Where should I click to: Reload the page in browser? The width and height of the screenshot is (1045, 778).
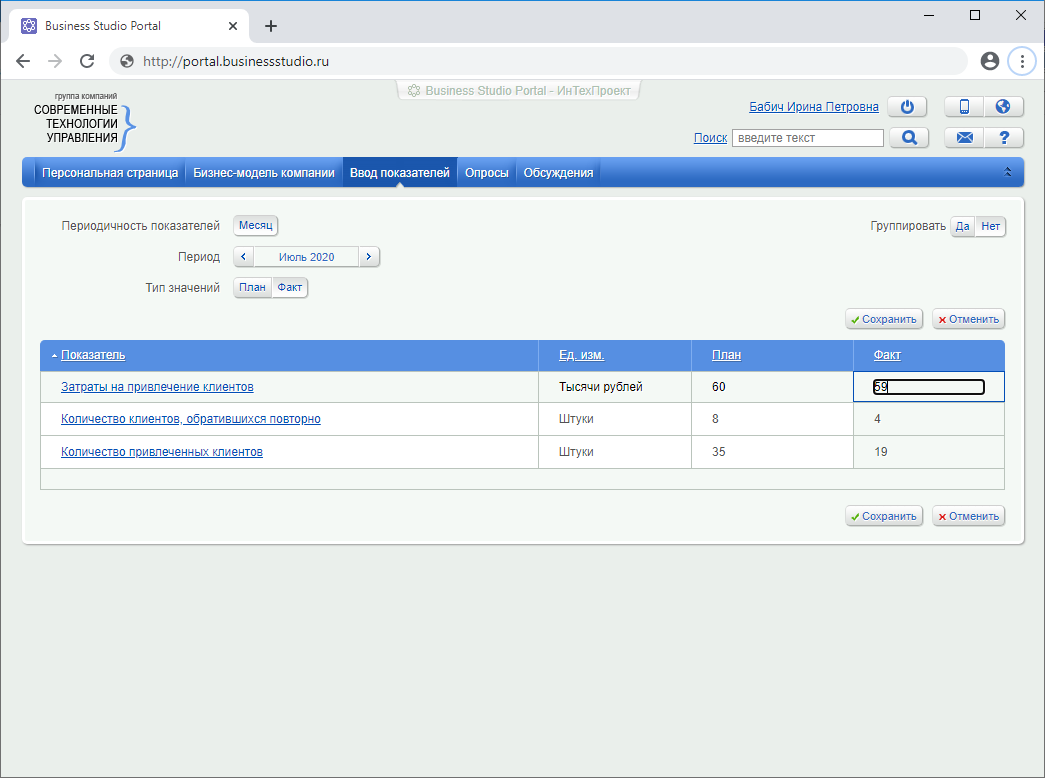point(87,61)
